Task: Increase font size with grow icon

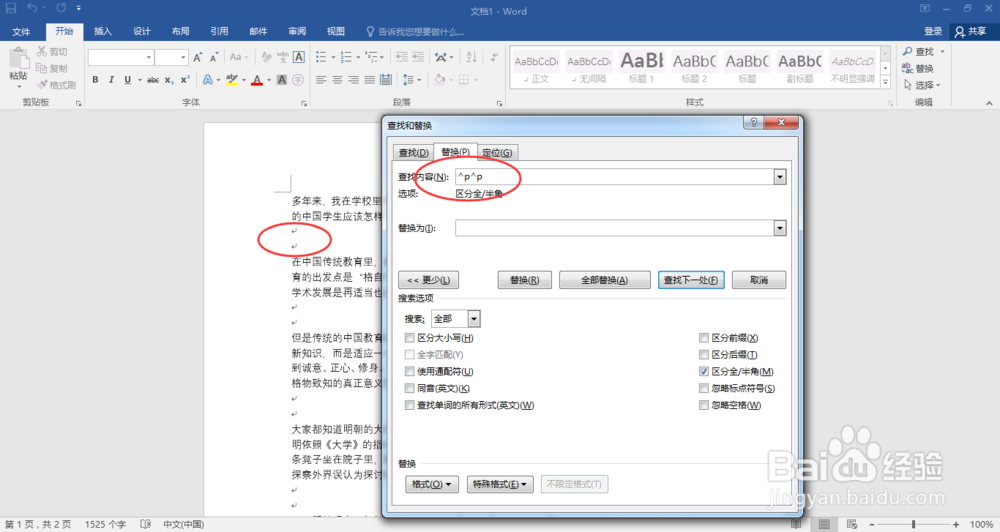Action: pyautogui.click(x=198, y=57)
